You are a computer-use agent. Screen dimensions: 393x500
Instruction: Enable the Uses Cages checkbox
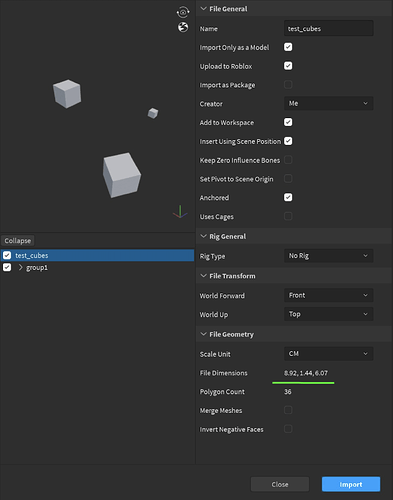tap(288, 216)
